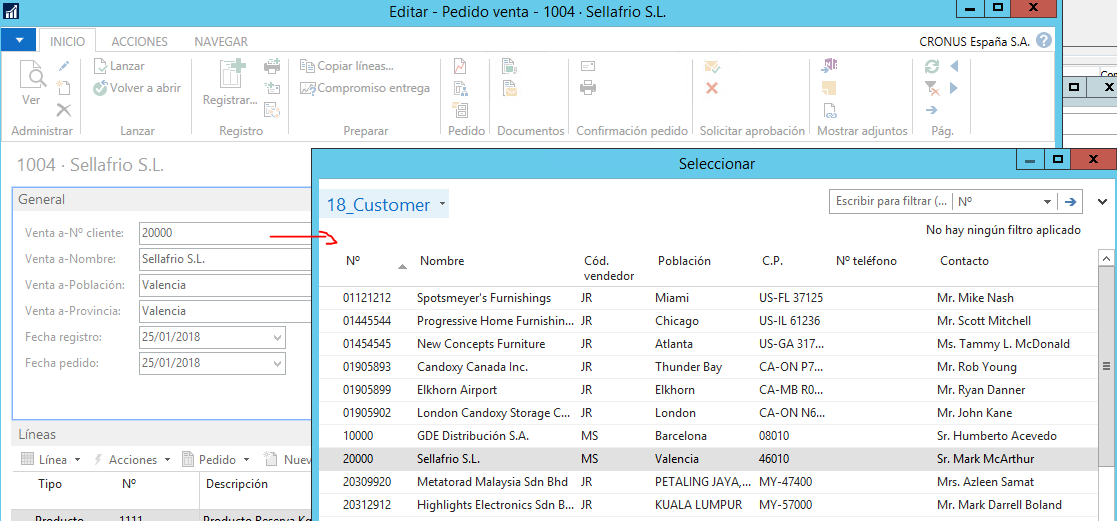
Task: Click Copiar líneas in Preparar group
Action: 347,66
